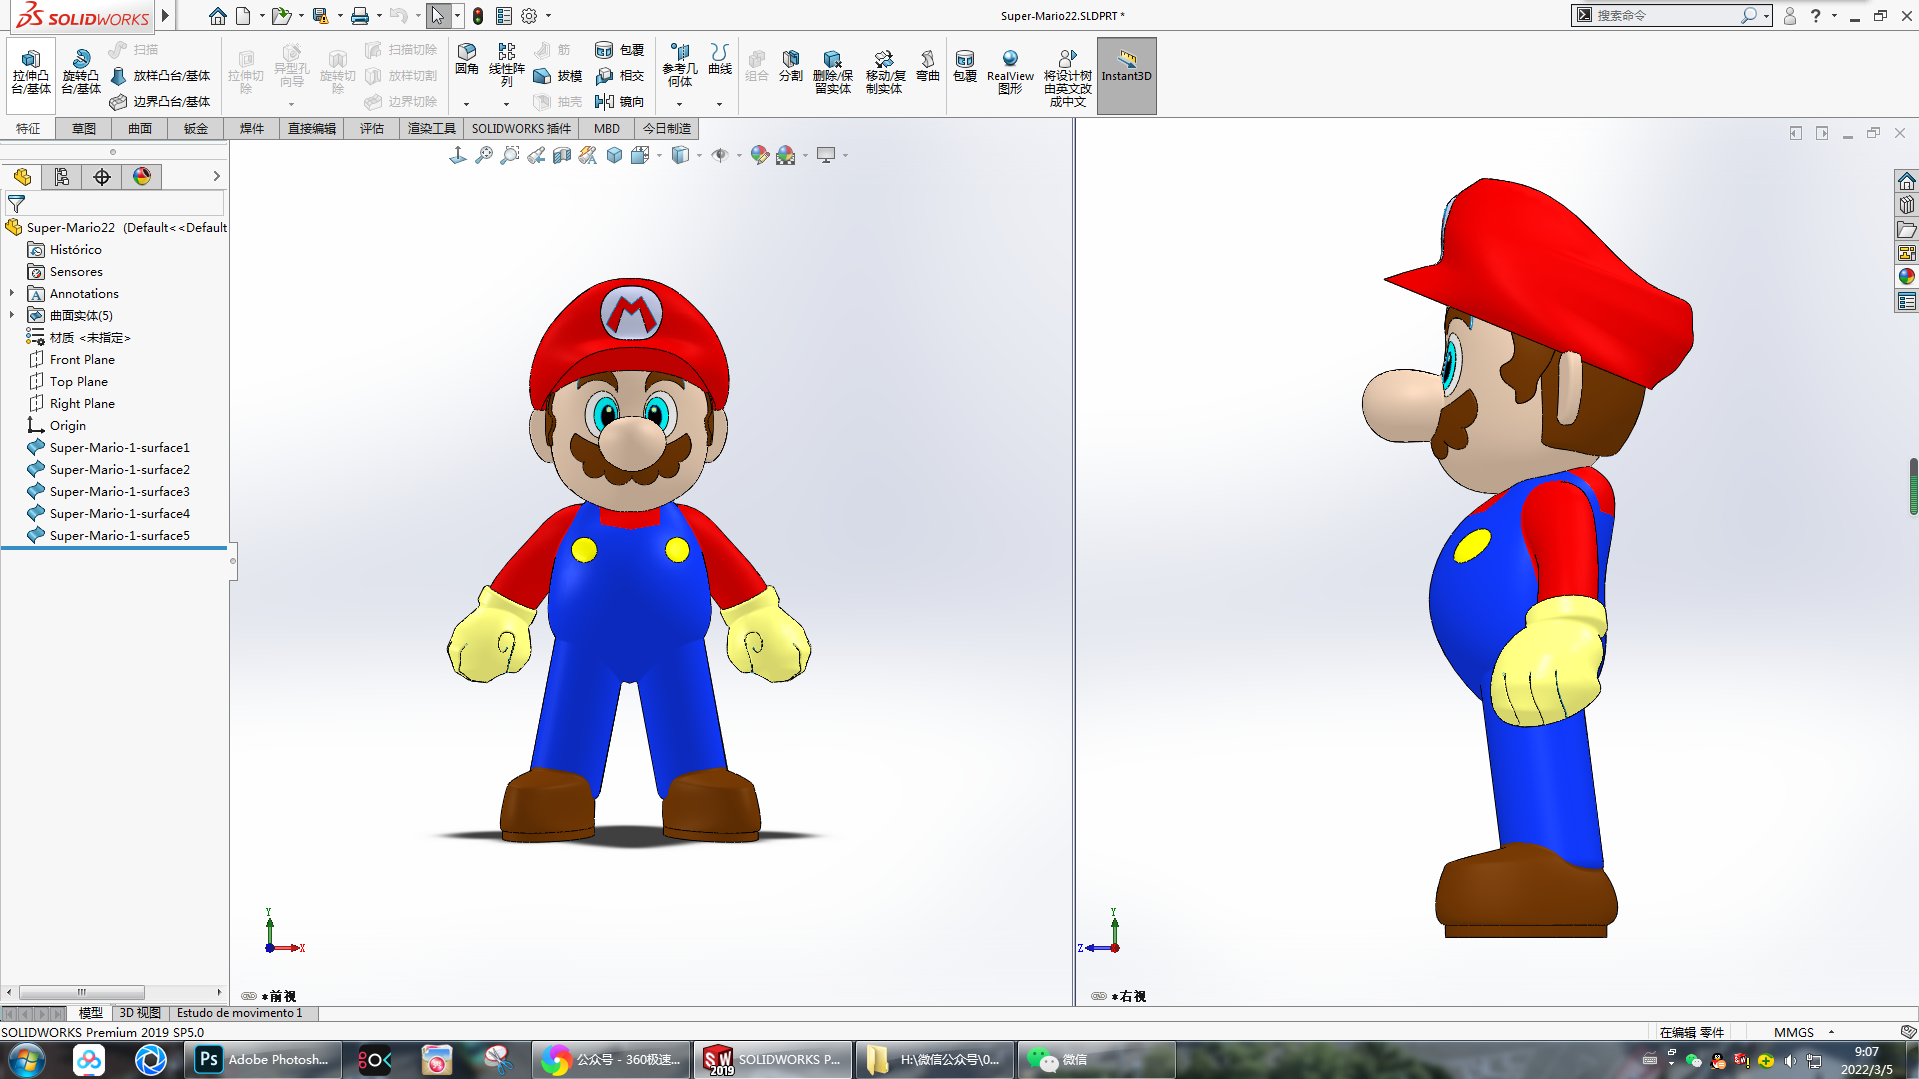Open the 参考几何体 reference geometry tool

tap(680, 65)
